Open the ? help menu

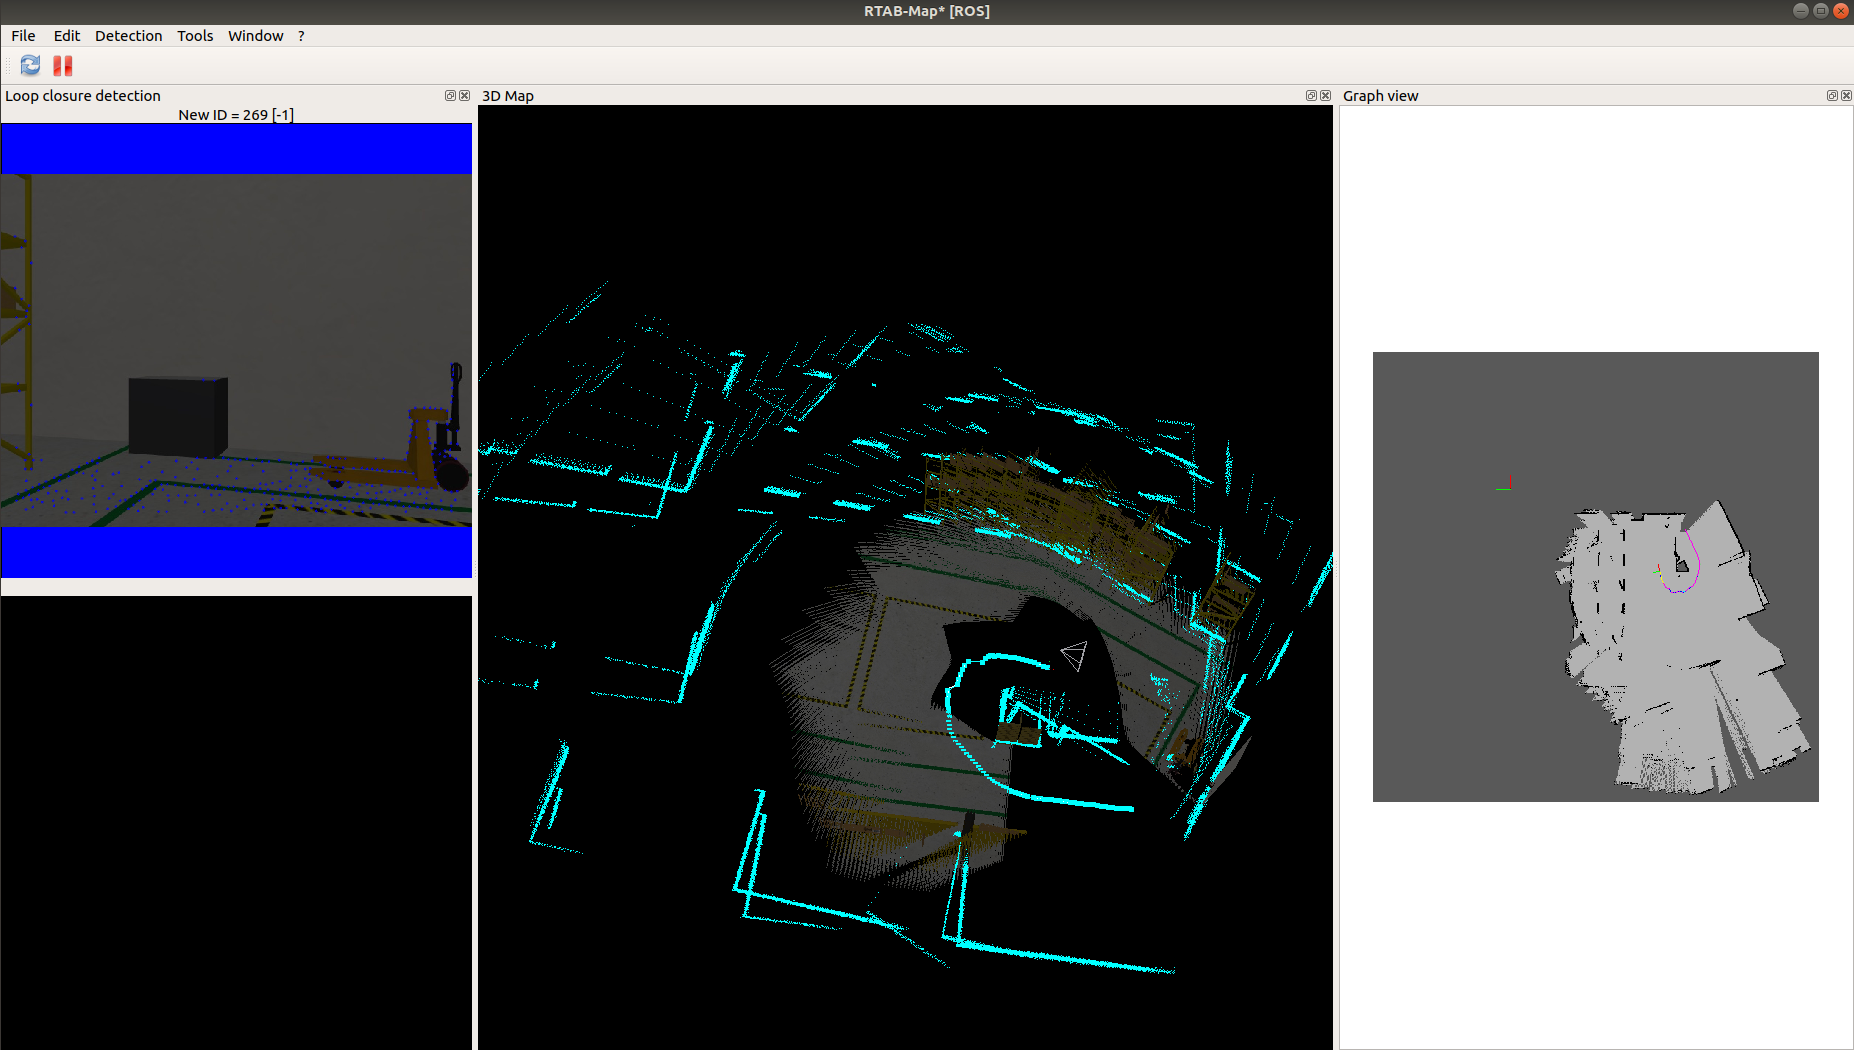[x=300, y=35]
